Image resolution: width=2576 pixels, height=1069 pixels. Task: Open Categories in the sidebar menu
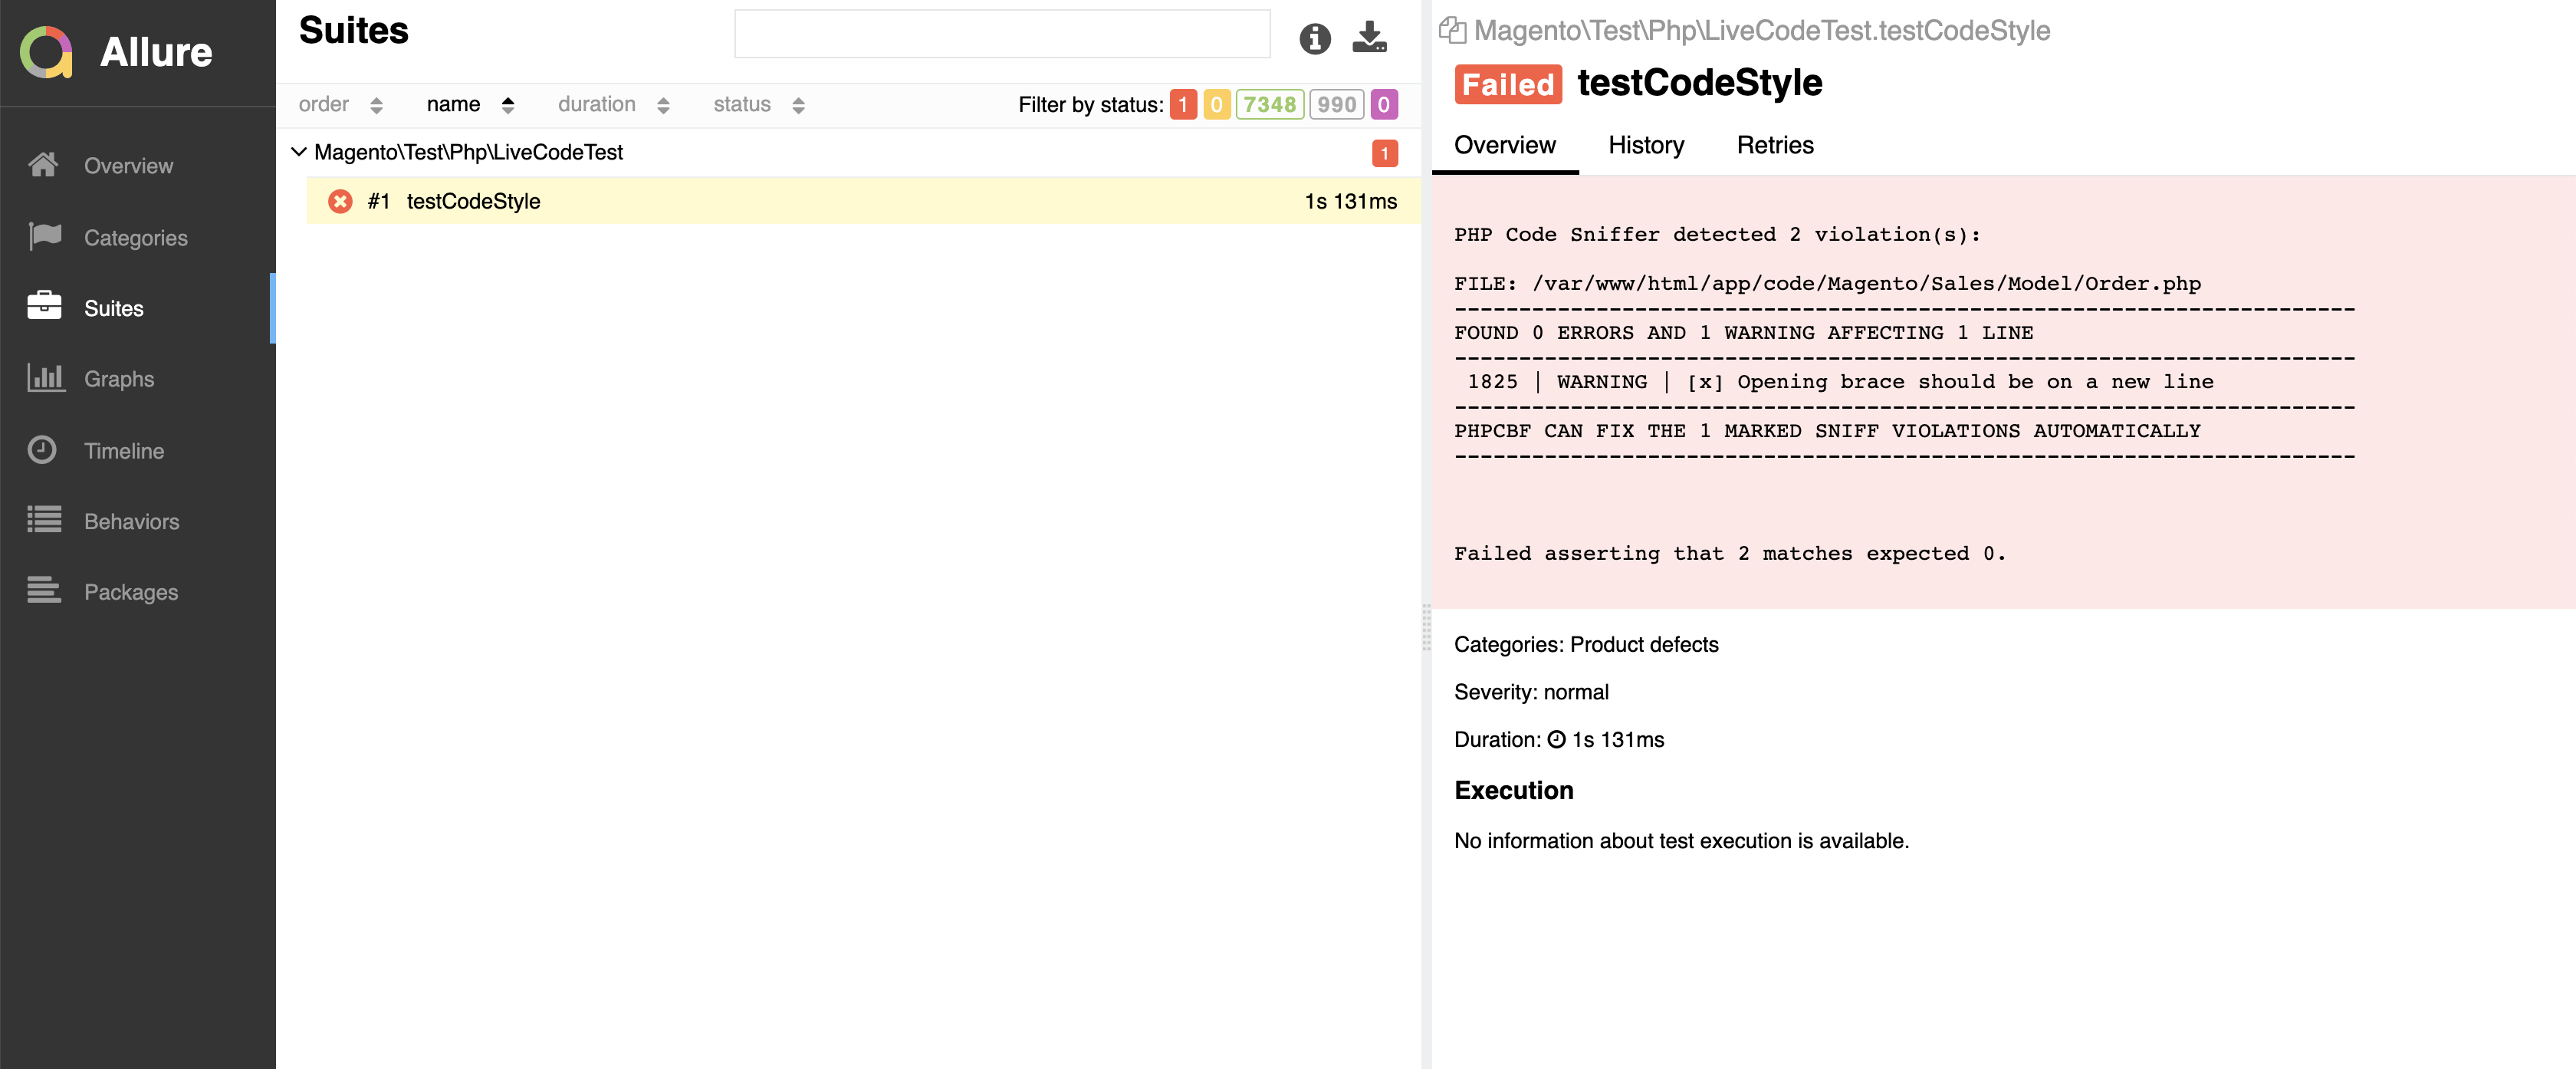tap(137, 237)
